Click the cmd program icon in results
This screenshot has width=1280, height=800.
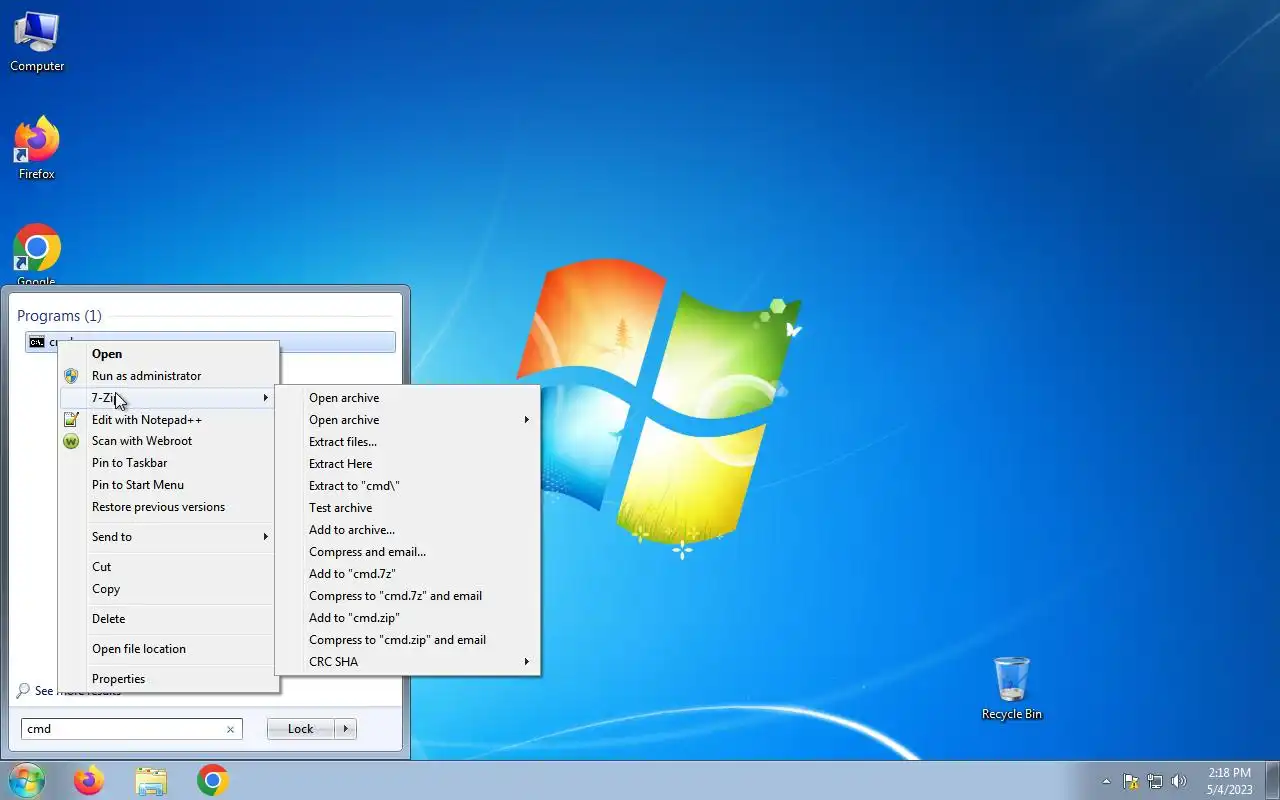36,342
